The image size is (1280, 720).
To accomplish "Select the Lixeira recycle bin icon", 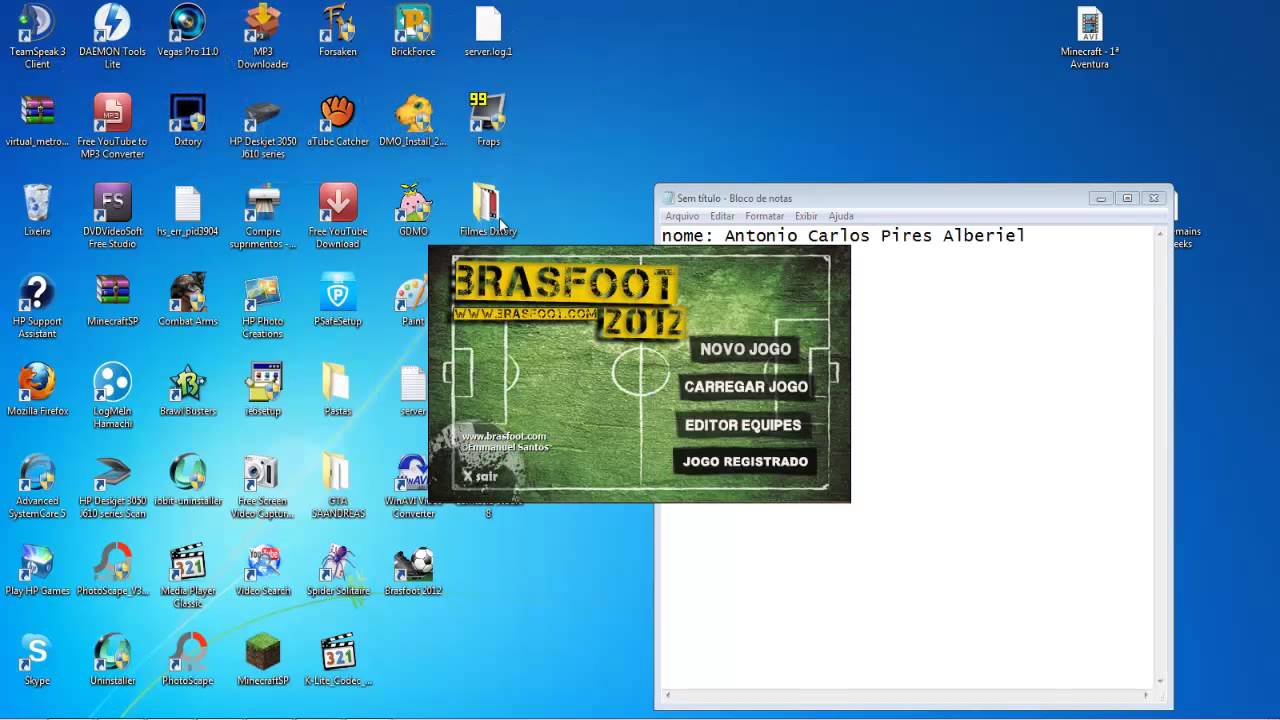I will (x=37, y=211).
